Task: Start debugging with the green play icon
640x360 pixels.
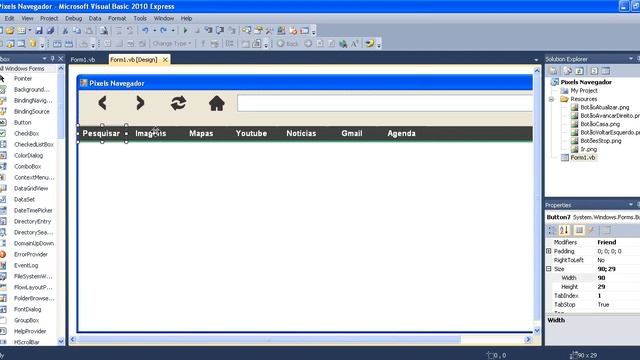Action: click(185, 31)
